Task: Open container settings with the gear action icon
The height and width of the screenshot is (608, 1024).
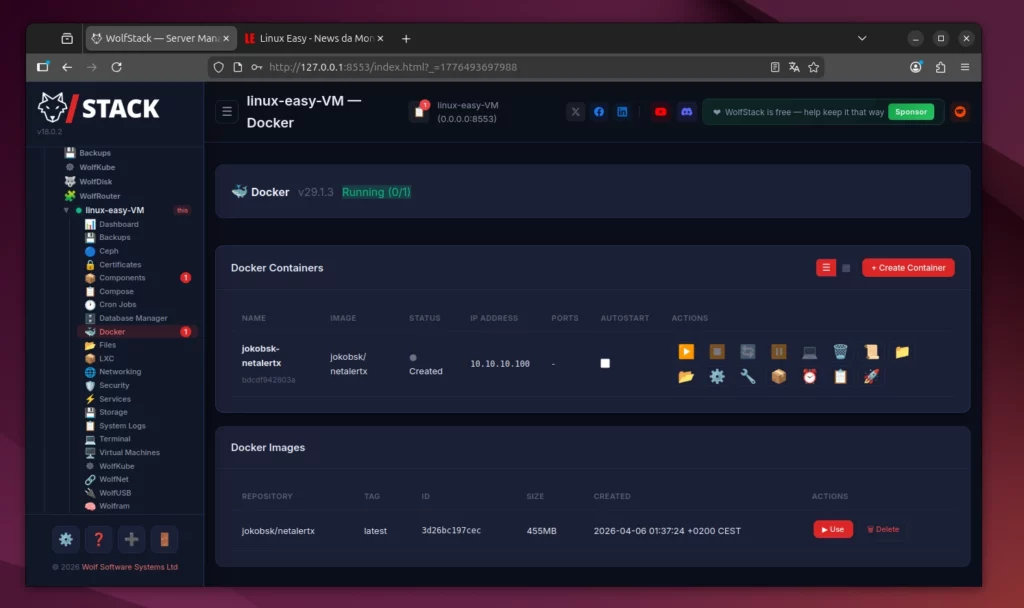Action: [717, 378]
